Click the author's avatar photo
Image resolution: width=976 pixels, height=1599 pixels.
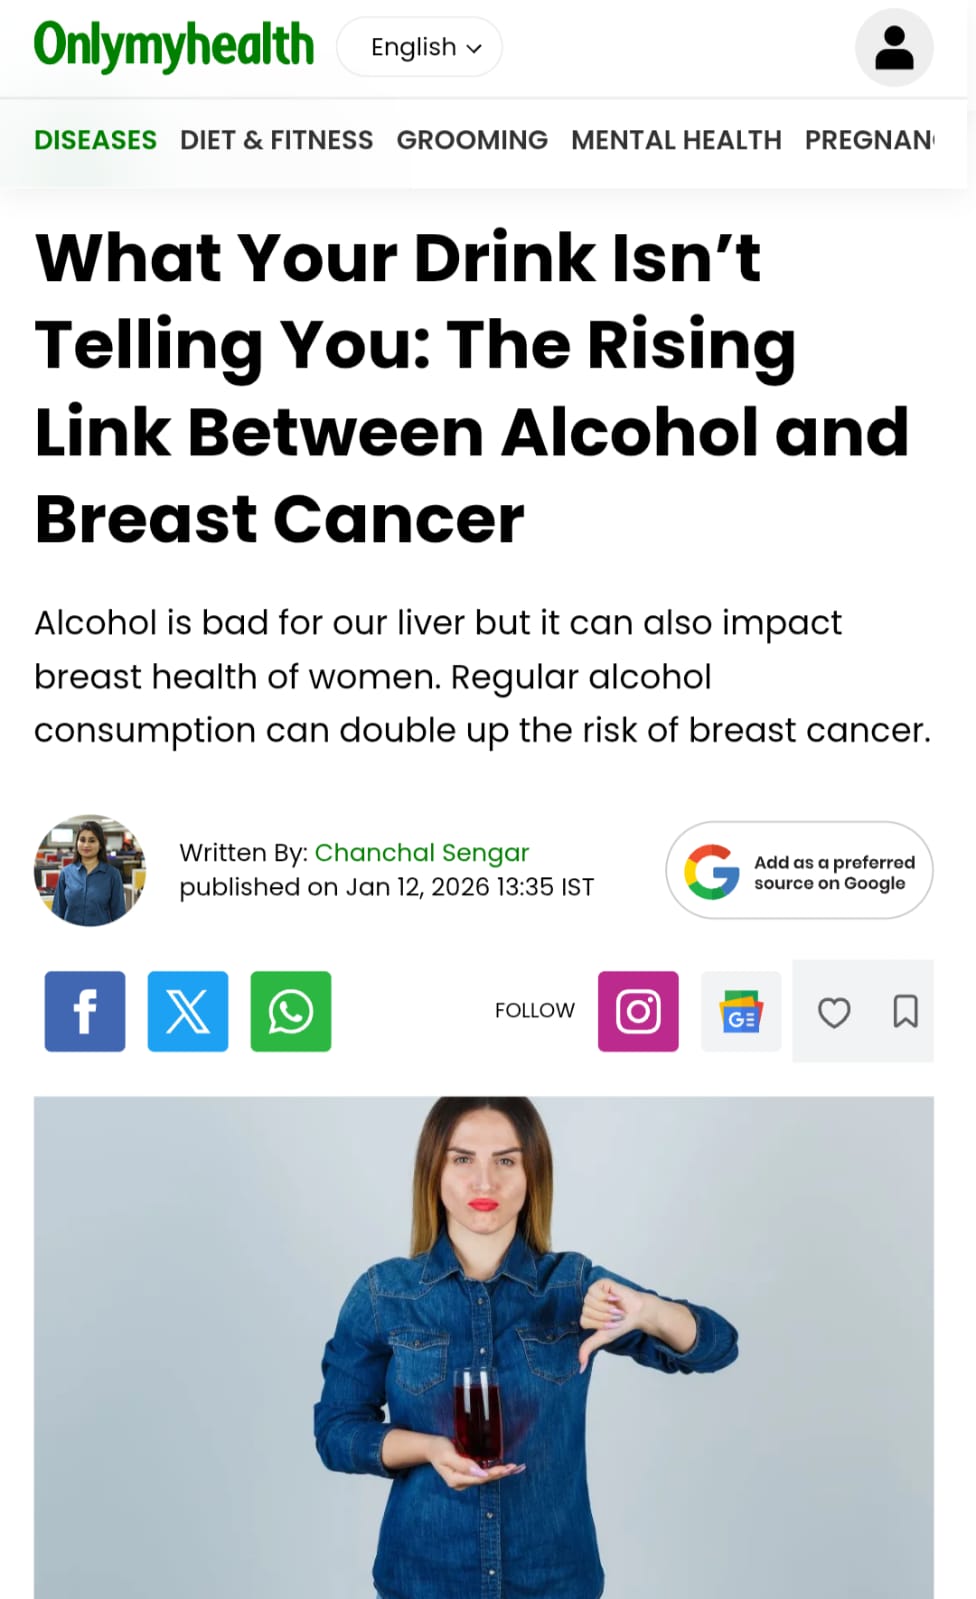click(89, 870)
